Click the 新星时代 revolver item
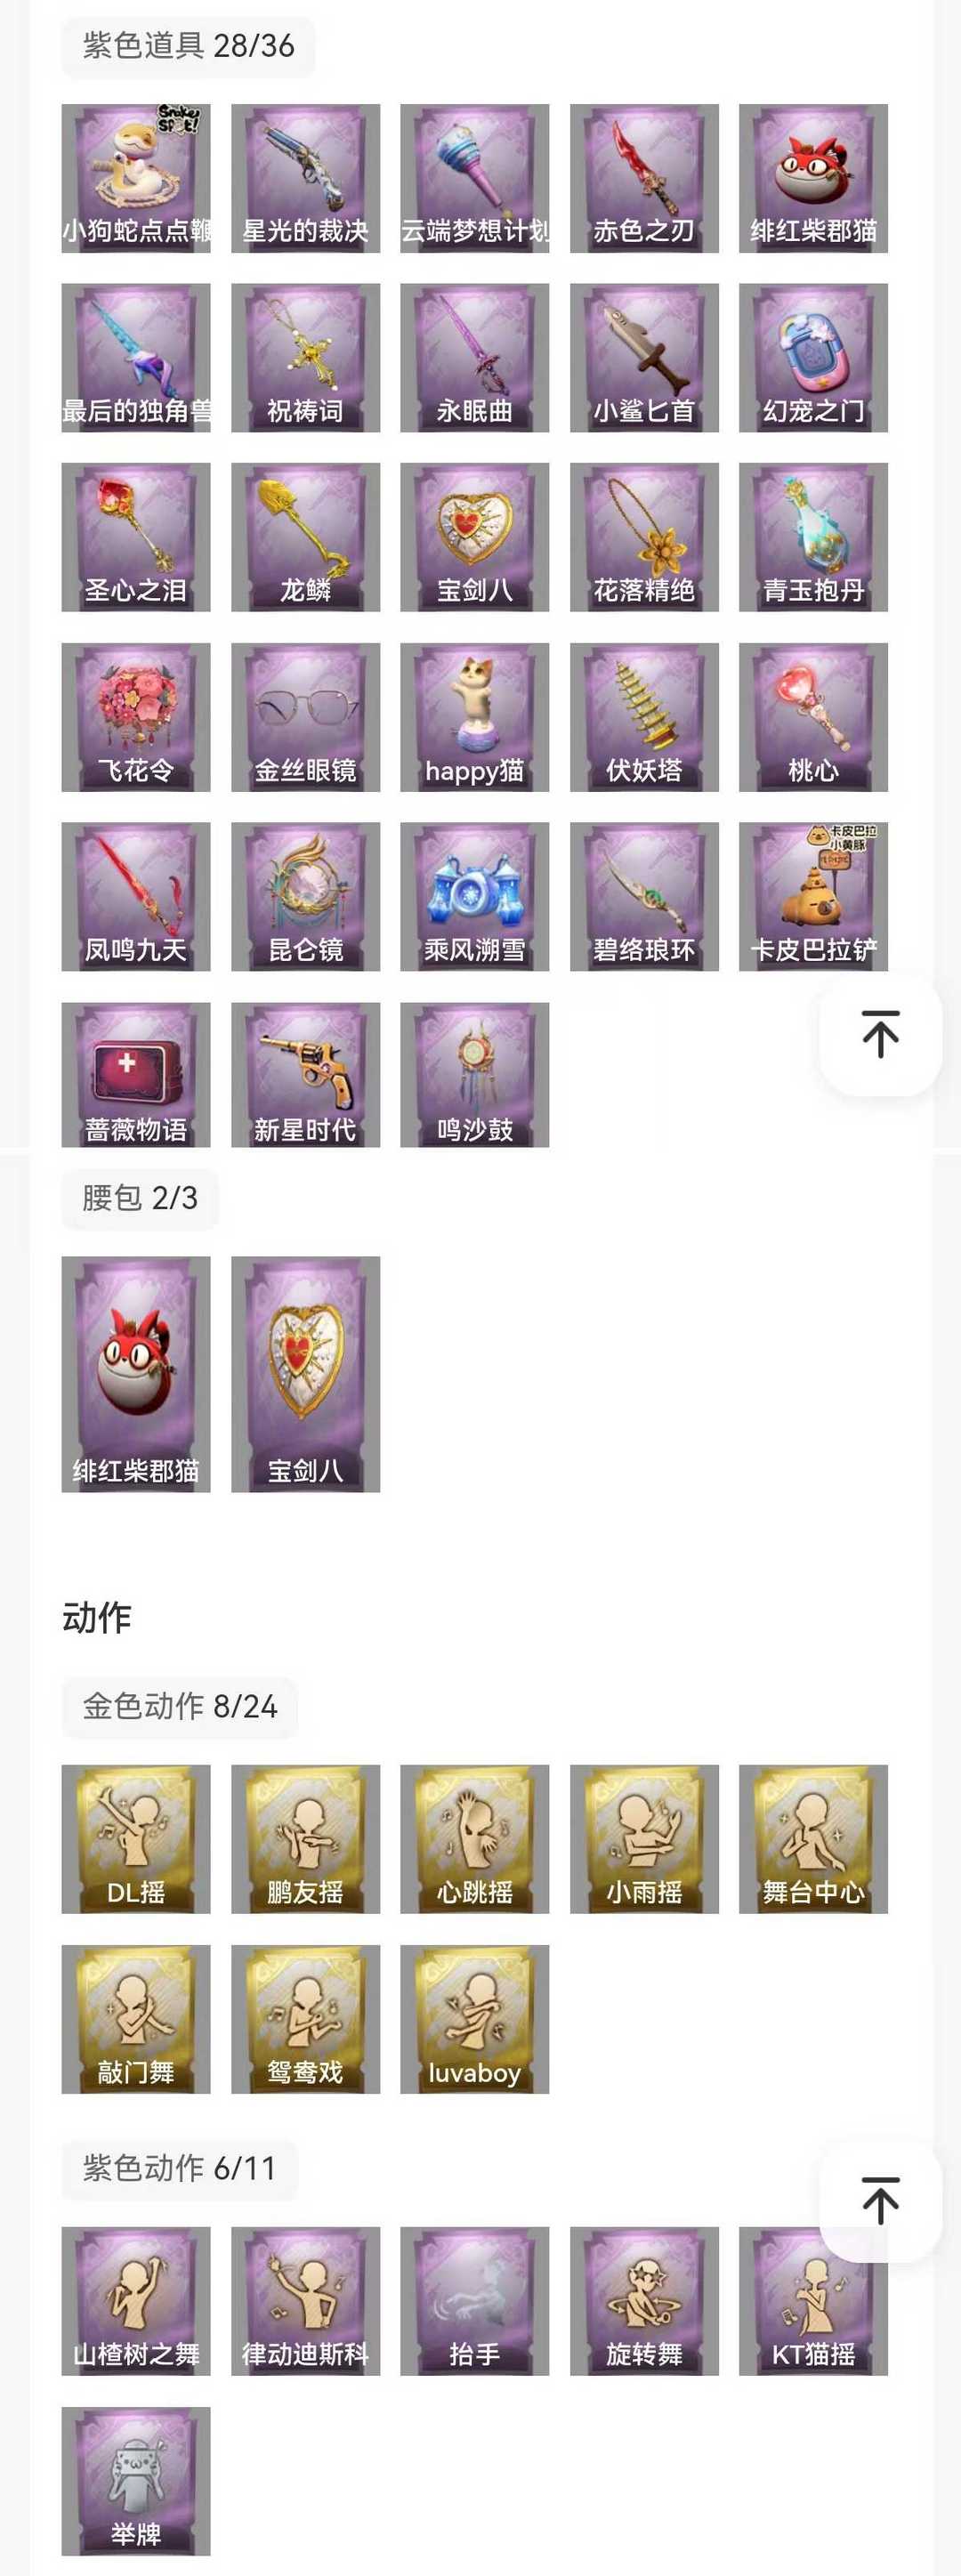The image size is (961, 2576). 305,1075
